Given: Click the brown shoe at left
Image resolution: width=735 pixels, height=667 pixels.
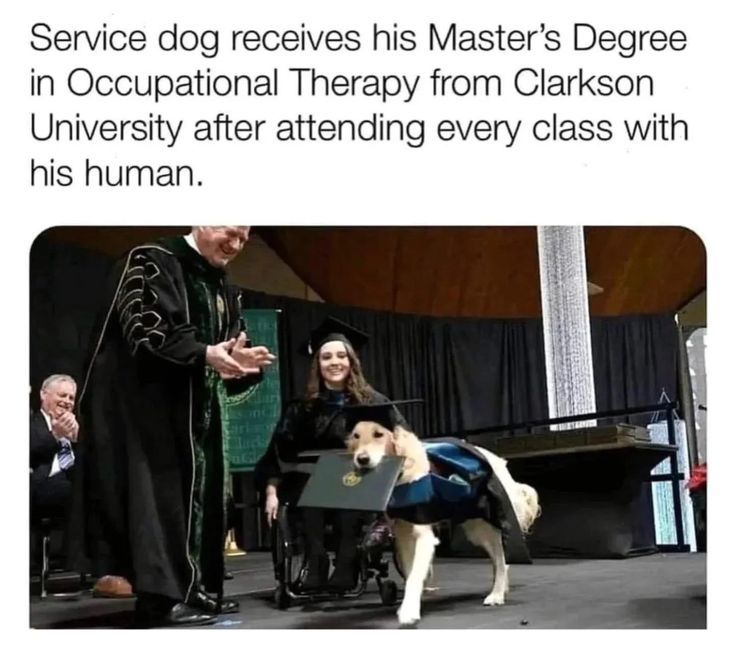Looking at the screenshot, I should [x=112, y=586].
